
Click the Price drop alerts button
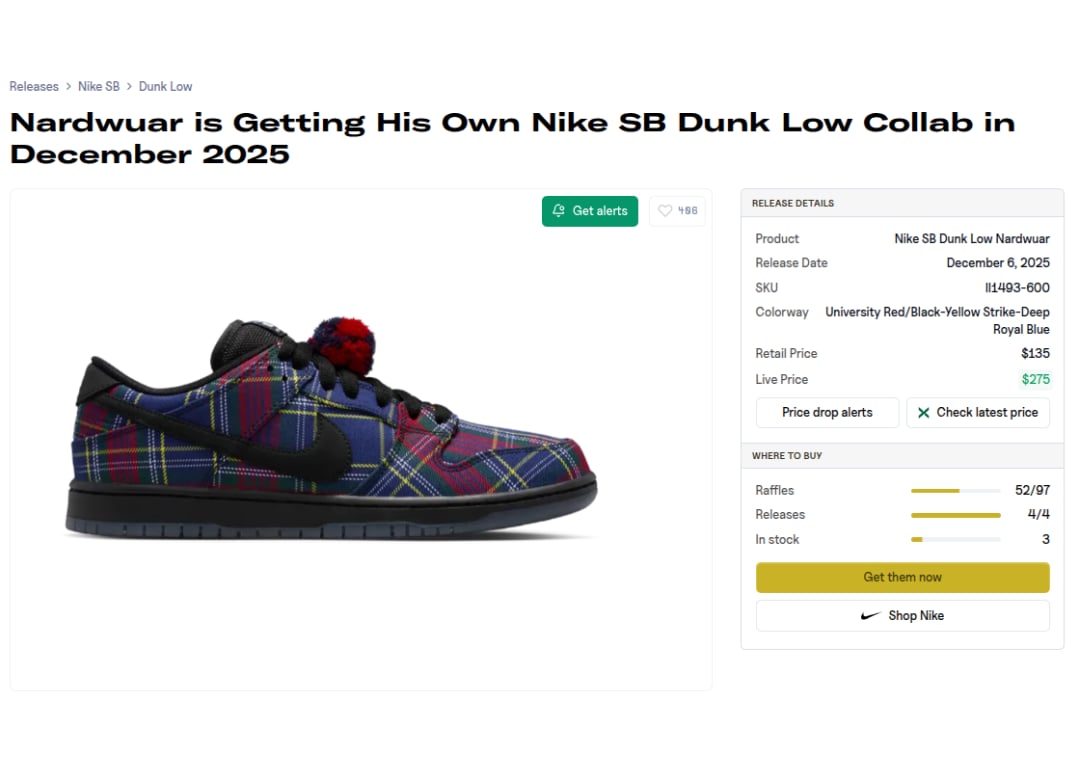827,412
